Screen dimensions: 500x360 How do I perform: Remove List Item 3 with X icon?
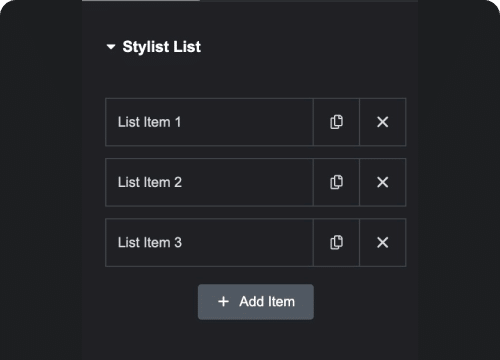click(383, 243)
